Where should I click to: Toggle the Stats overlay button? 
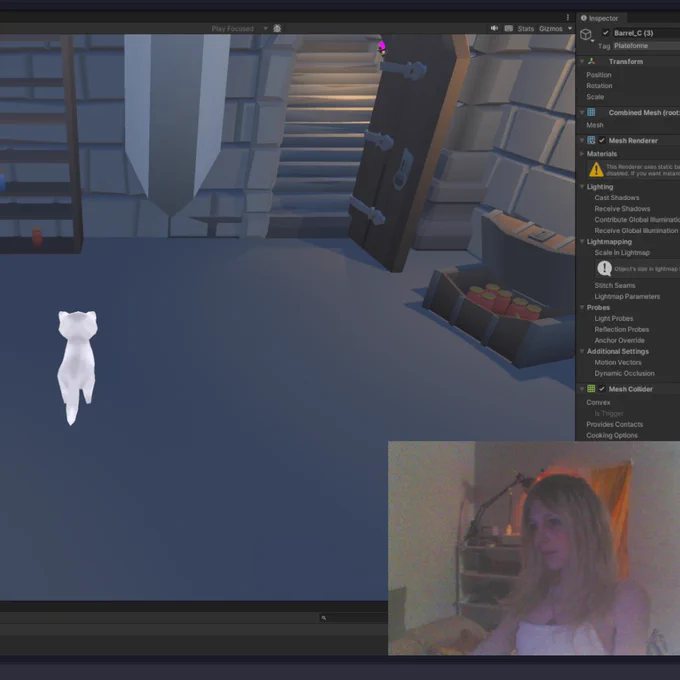(x=526, y=29)
